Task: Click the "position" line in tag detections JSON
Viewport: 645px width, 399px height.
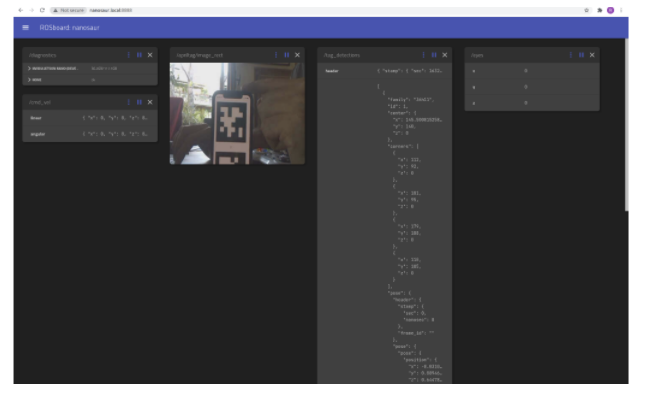Action: pyautogui.click(x=420, y=360)
